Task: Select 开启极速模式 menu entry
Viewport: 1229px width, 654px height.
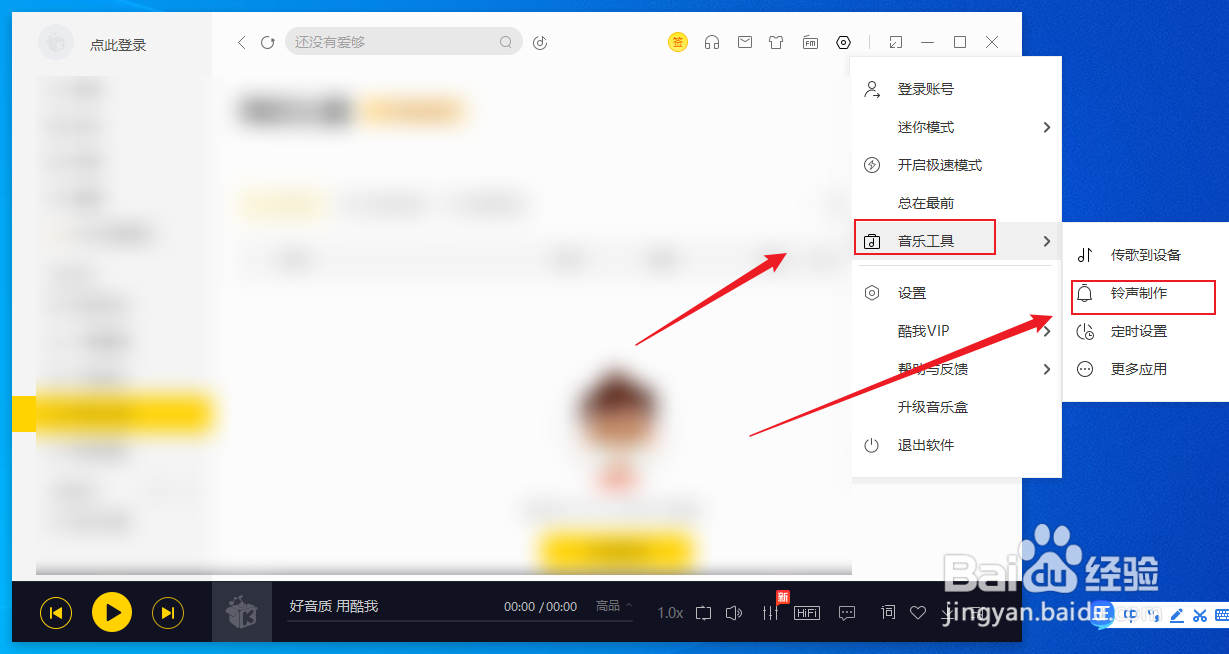Action: pyautogui.click(x=940, y=165)
